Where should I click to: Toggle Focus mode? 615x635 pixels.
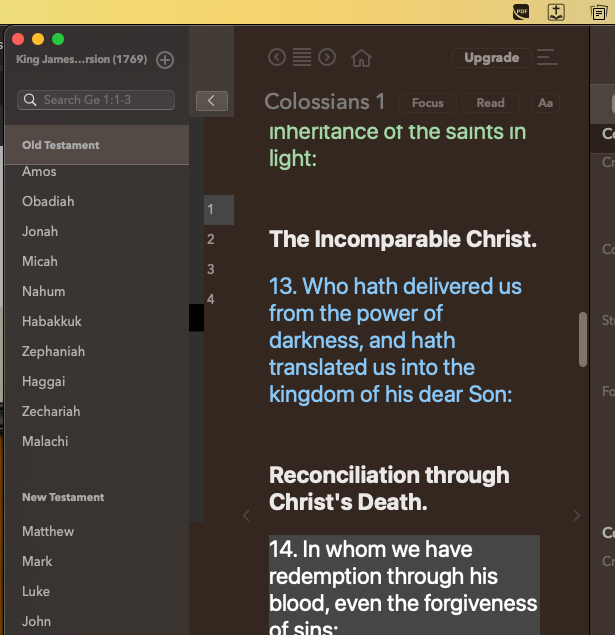click(x=428, y=103)
